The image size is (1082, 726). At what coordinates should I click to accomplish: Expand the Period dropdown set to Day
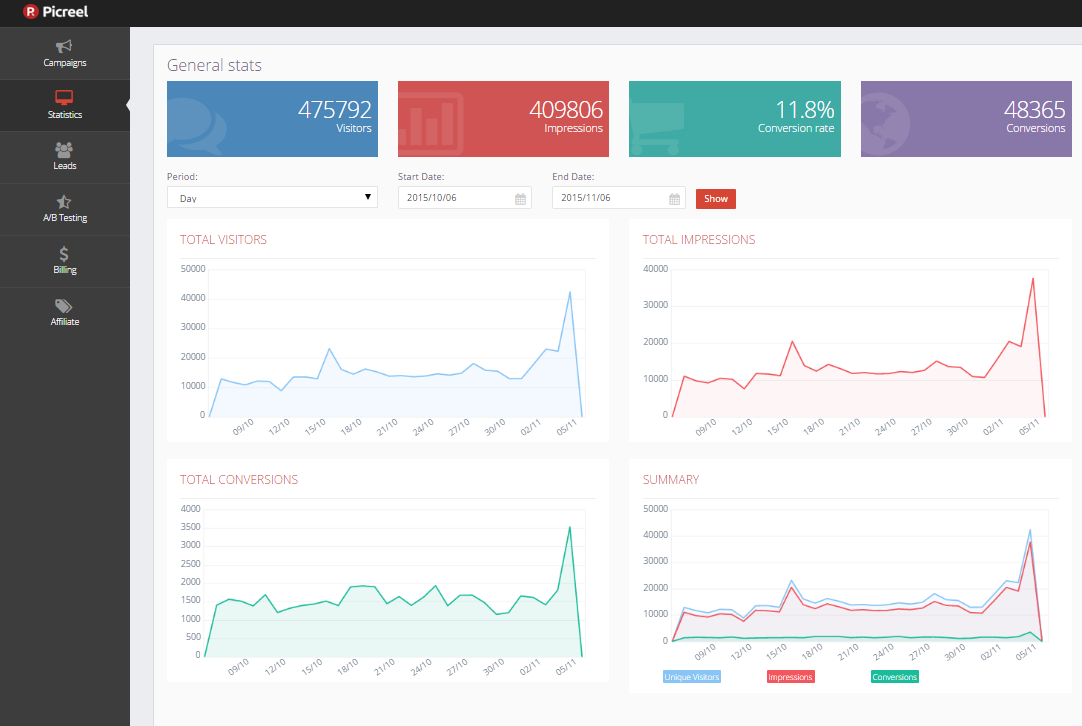point(272,197)
